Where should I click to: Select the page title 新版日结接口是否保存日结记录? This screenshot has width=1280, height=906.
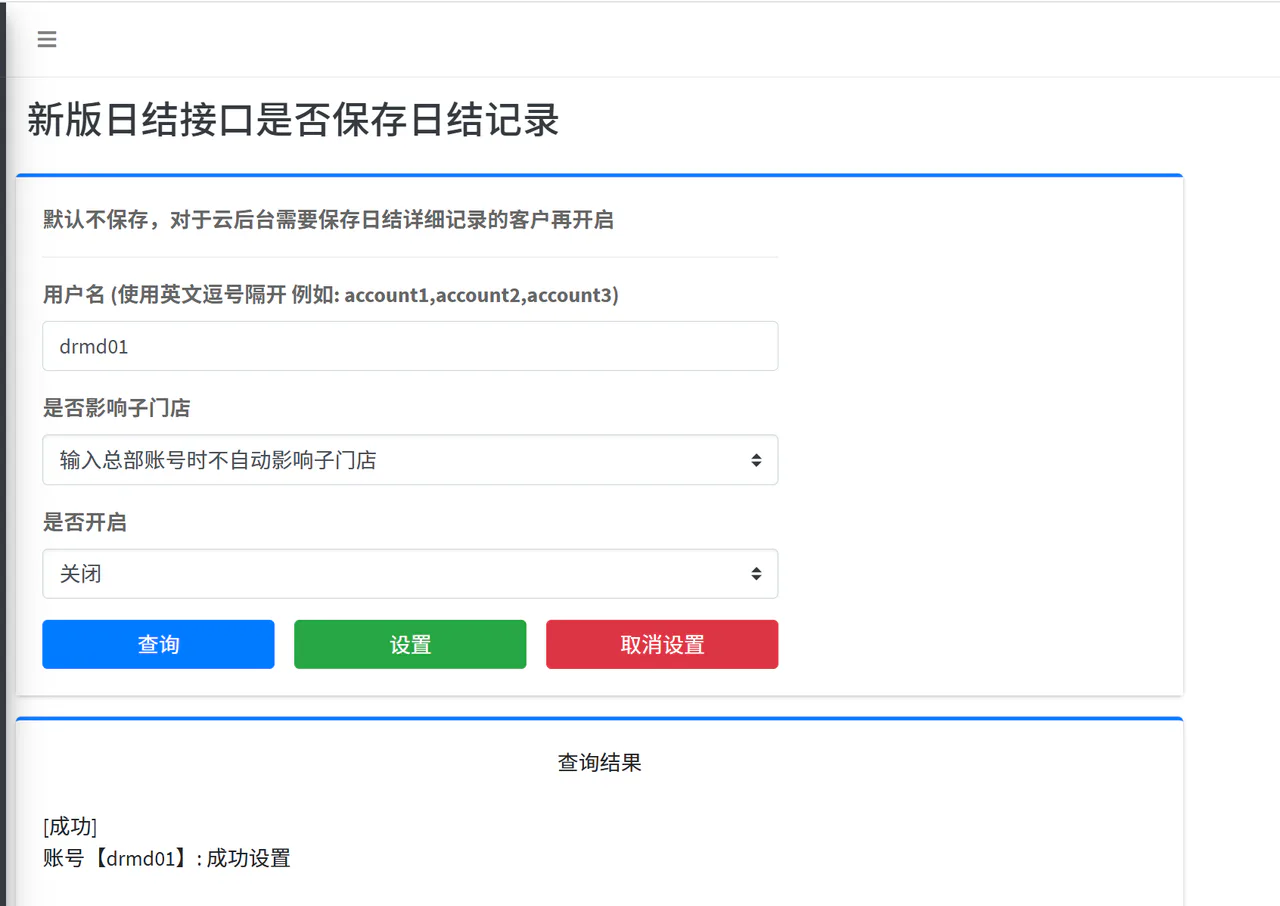pos(293,120)
